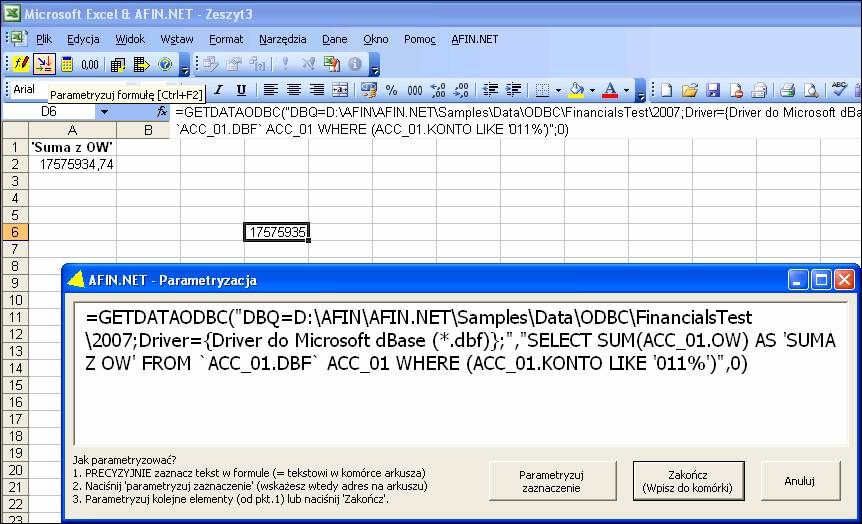Apply percent style to the cell
Image resolution: width=862 pixels, height=524 pixels.
pyautogui.click(x=391, y=90)
